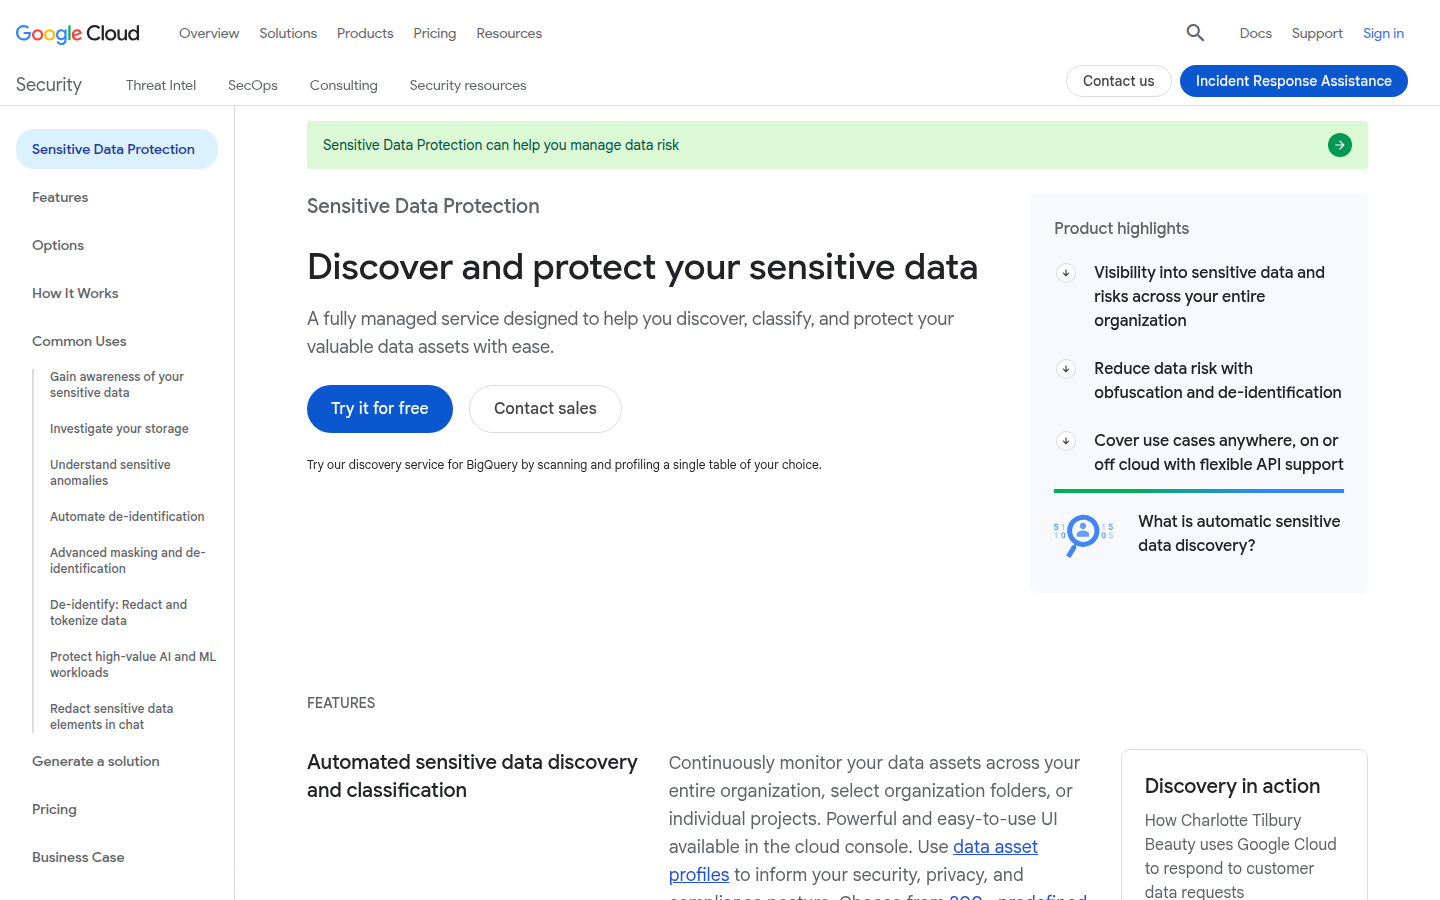This screenshot has height=900, width=1440.
Task: Click Sign in
Action: 1383,33
